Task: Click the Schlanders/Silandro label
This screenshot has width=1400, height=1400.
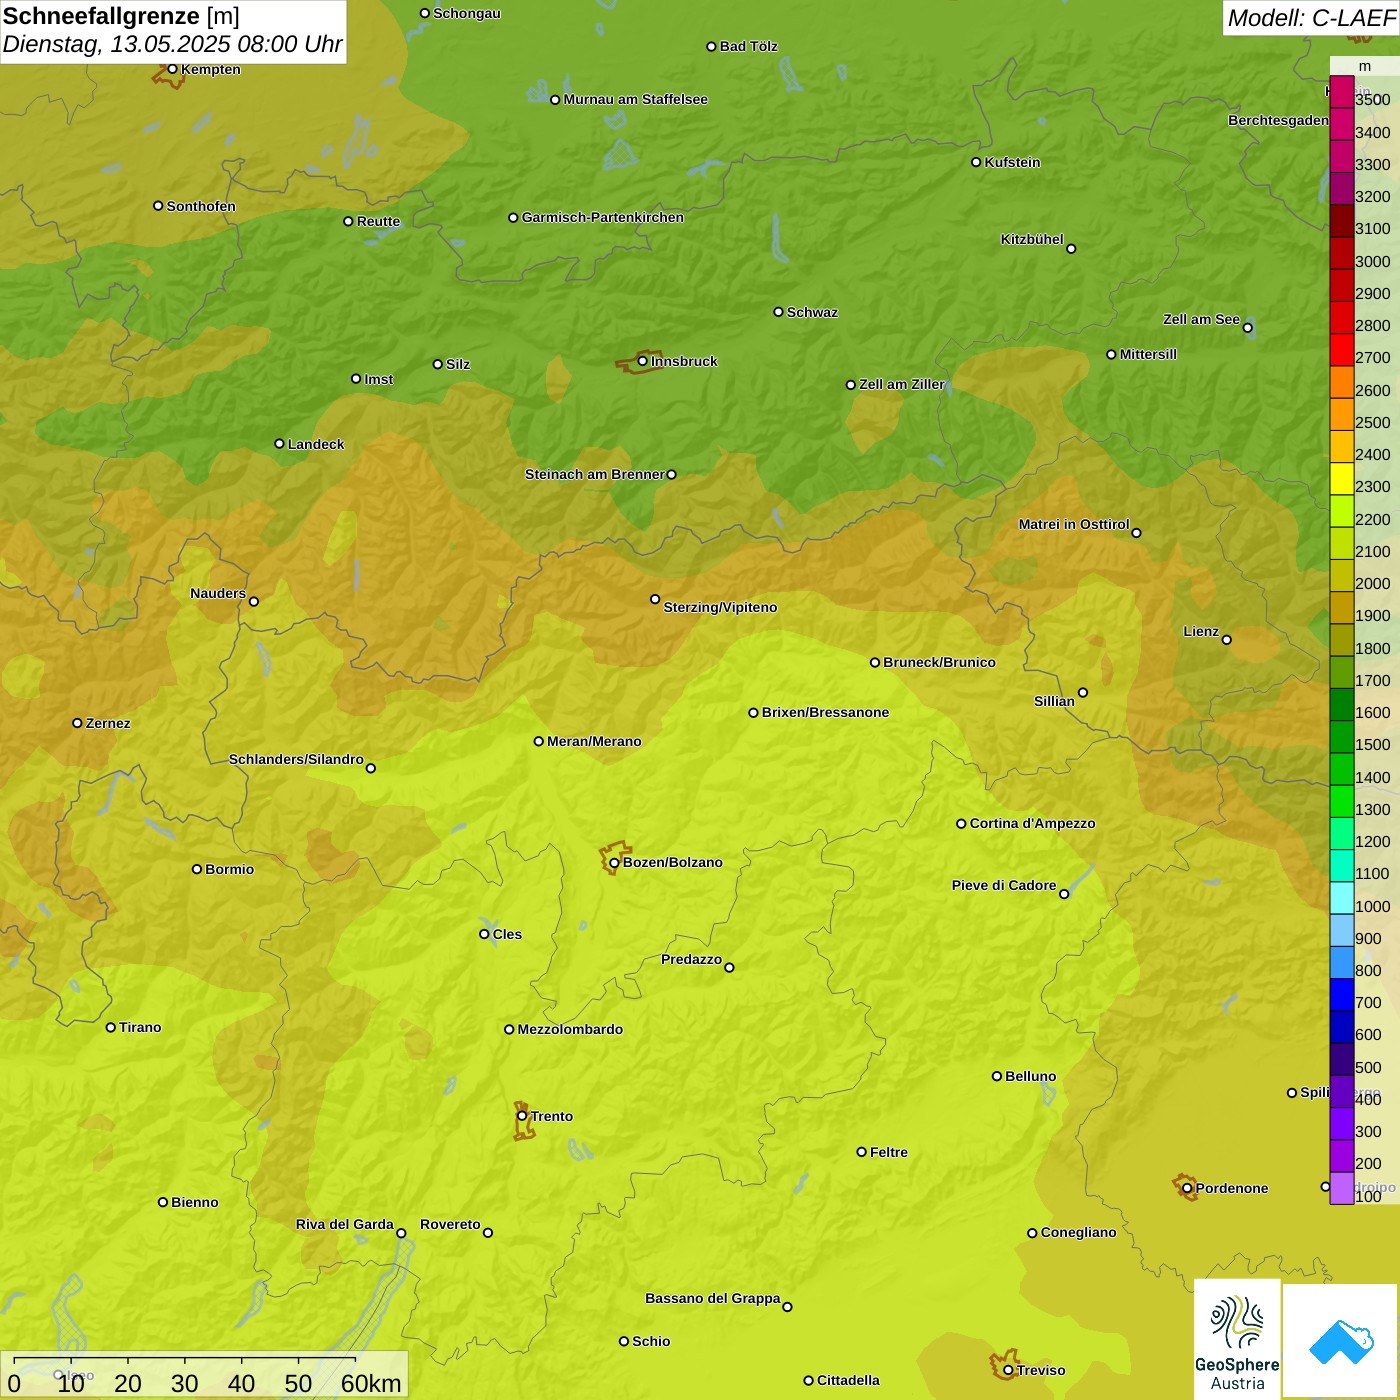Action: coord(296,759)
